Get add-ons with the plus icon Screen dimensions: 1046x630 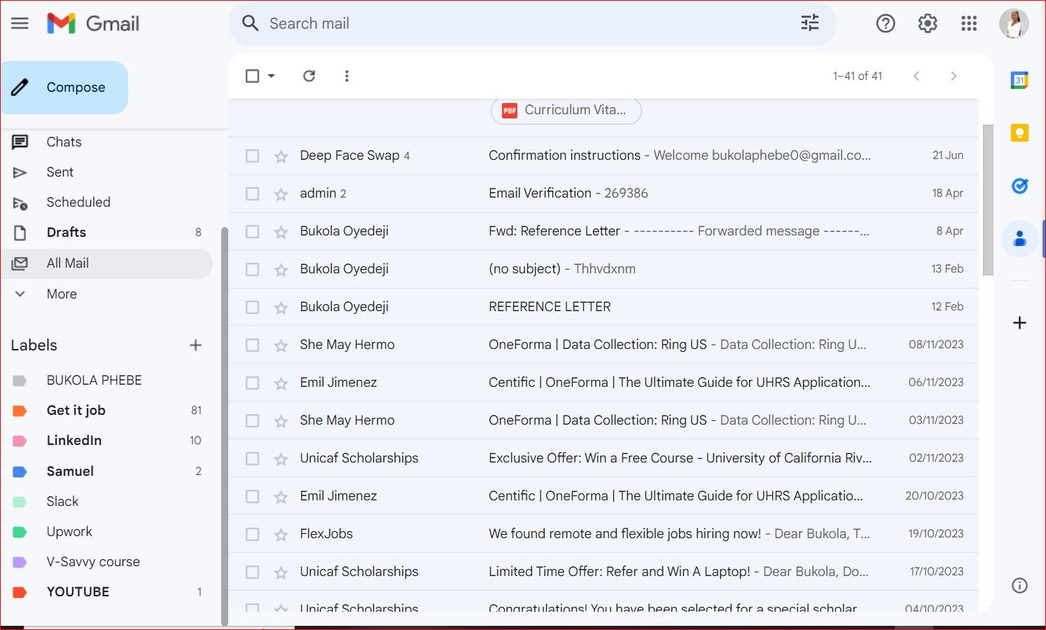click(x=1019, y=323)
